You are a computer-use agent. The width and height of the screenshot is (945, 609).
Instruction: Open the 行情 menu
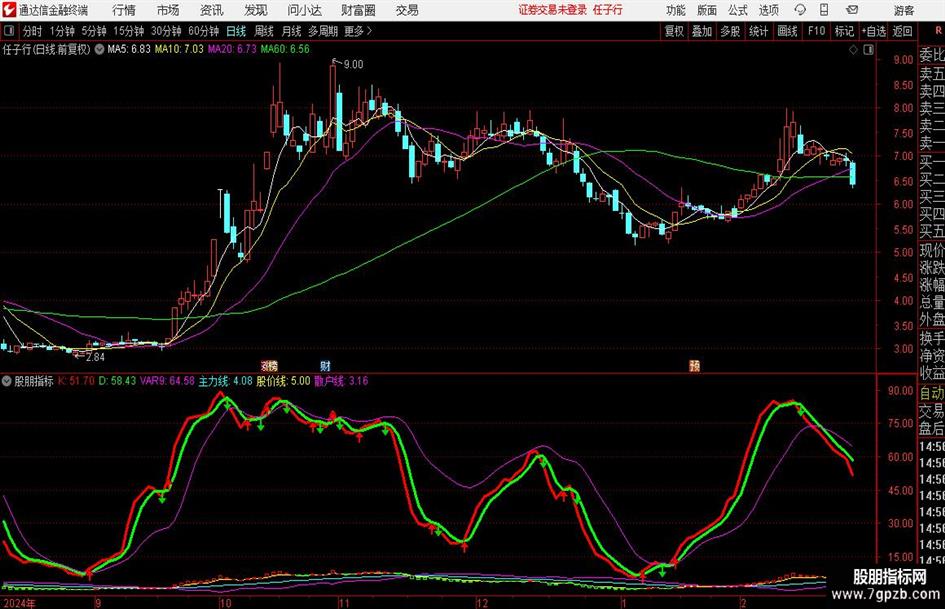(x=124, y=10)
